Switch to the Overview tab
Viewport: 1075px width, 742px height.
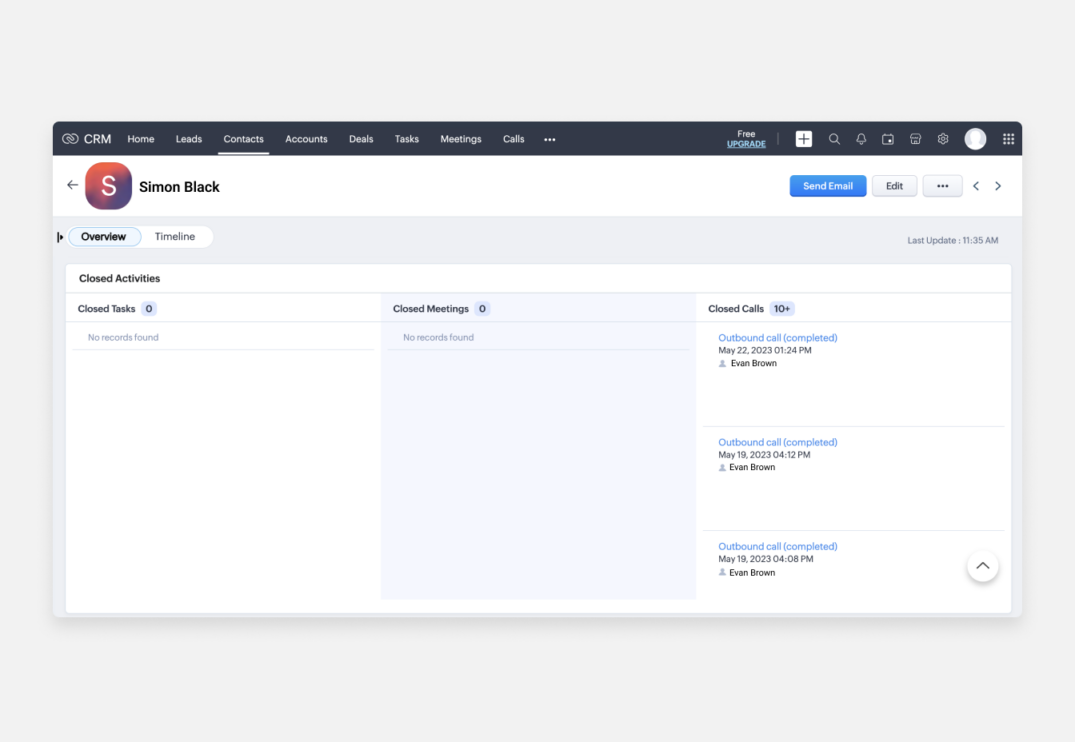103,236
